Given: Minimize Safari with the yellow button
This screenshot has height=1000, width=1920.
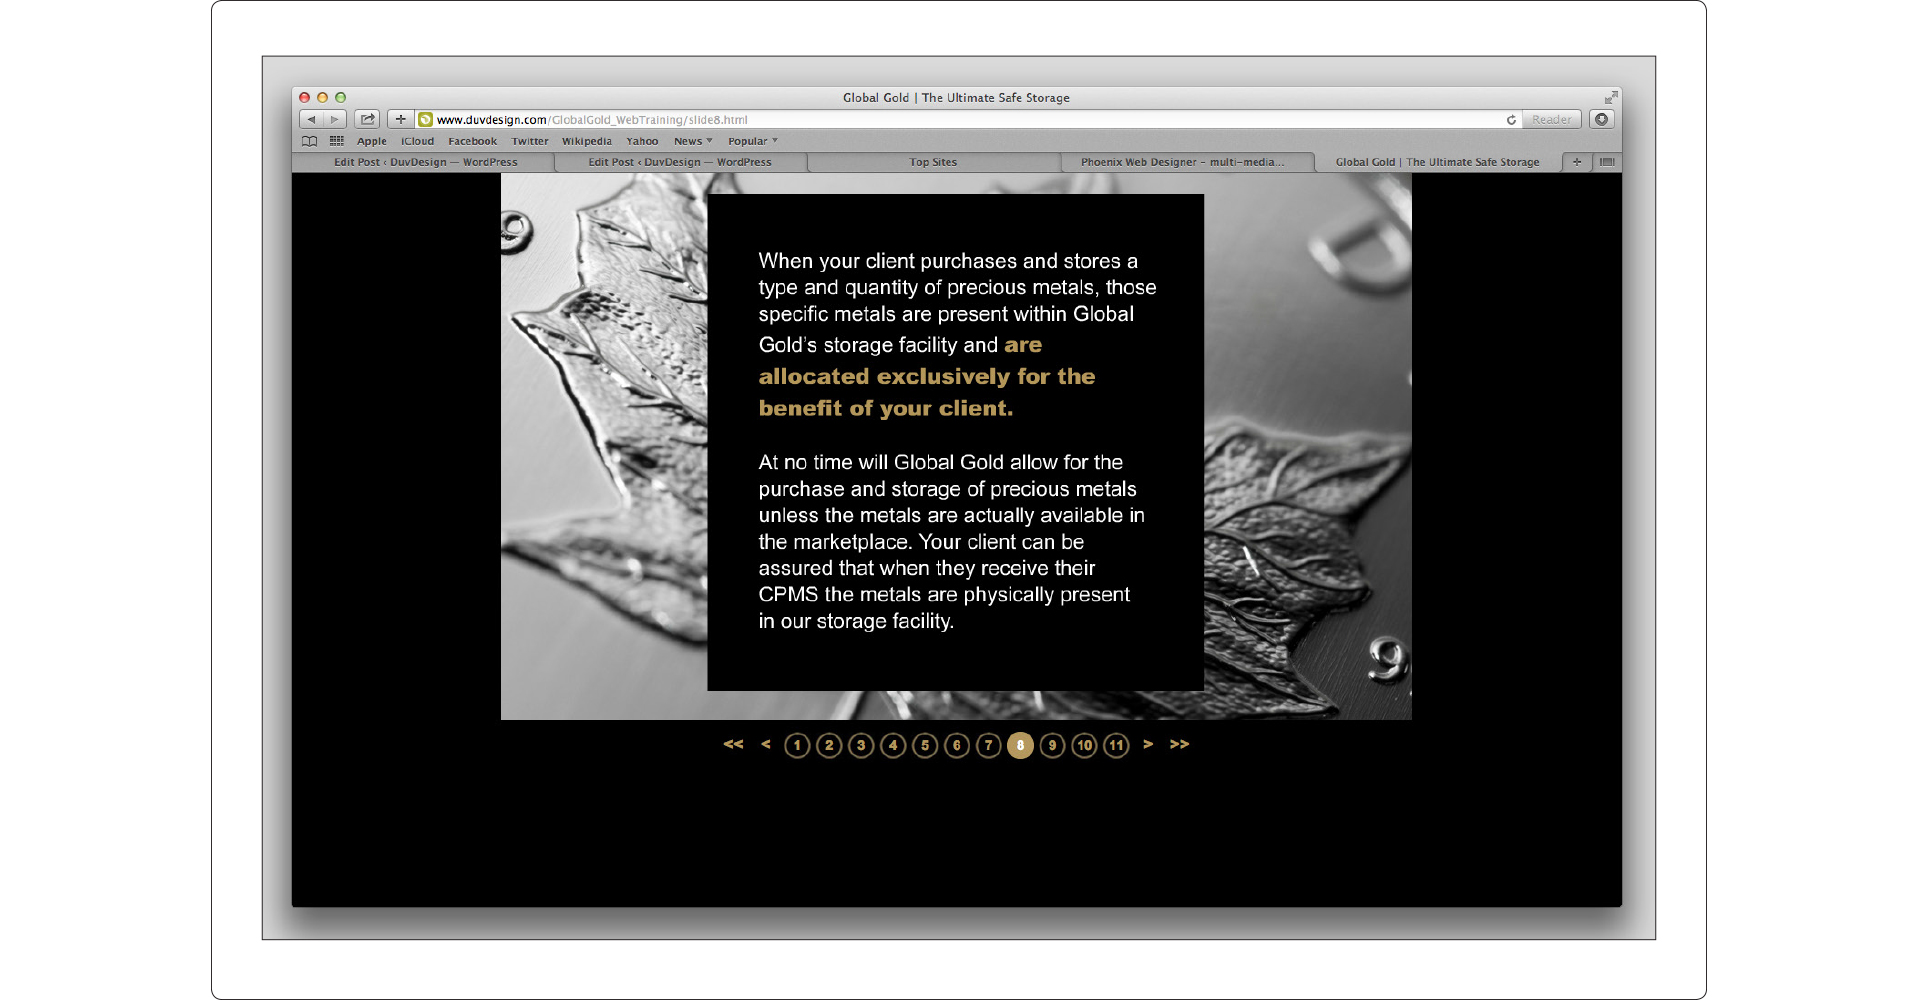Looking at the screenshot, I should (x=323, y=98).
